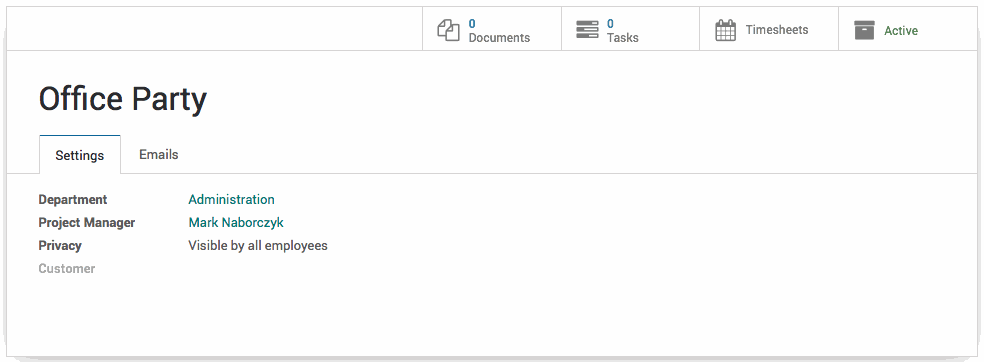The image size is (984, 362).
Task: Select the Settings tab
Action: [80, 155]
